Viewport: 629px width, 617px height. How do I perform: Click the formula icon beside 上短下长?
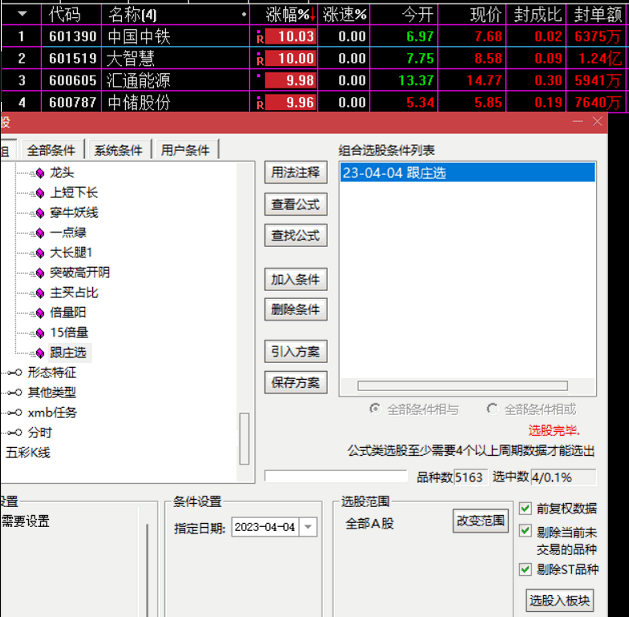tap(40, 193)
